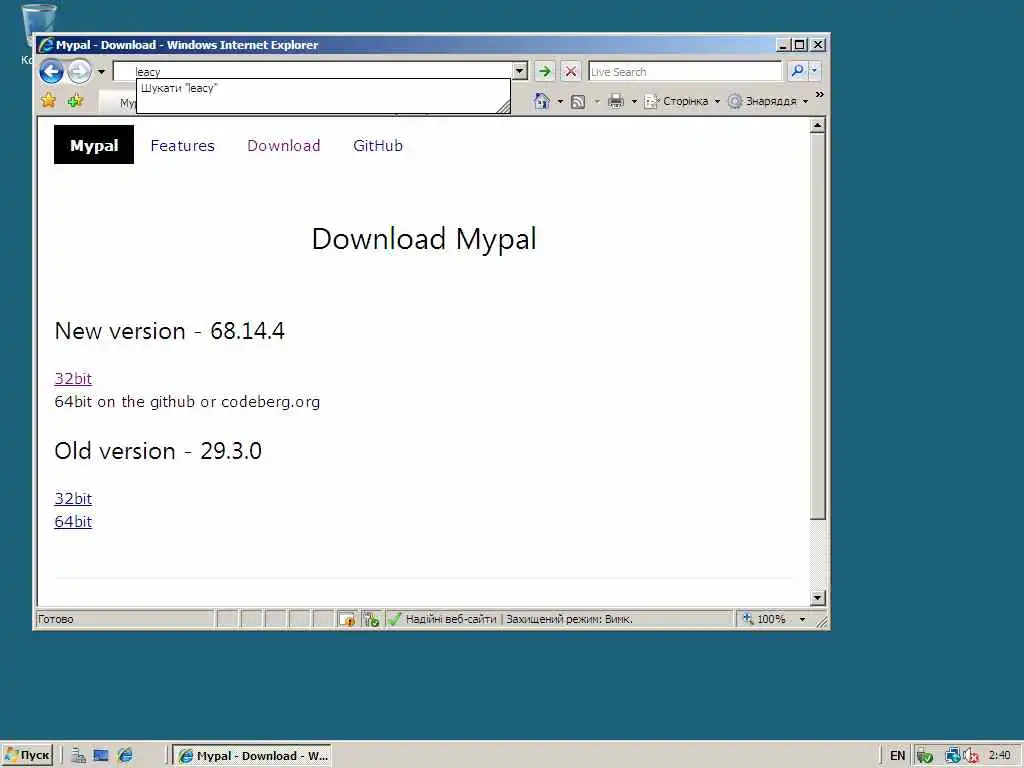Select Mypal - Download taskbar button
This screenshot has width=1024, height=768.
click(253, 756)
